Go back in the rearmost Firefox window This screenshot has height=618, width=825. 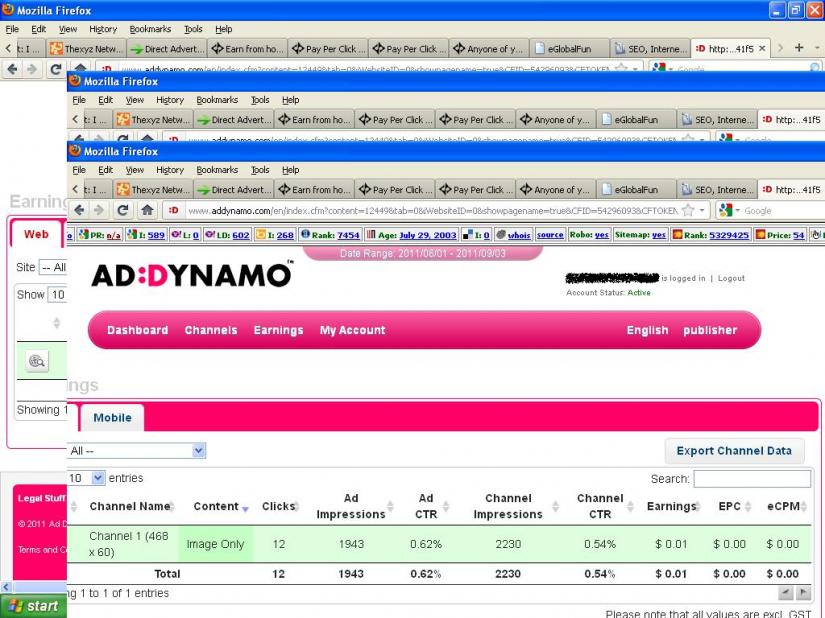pos(13,69)
